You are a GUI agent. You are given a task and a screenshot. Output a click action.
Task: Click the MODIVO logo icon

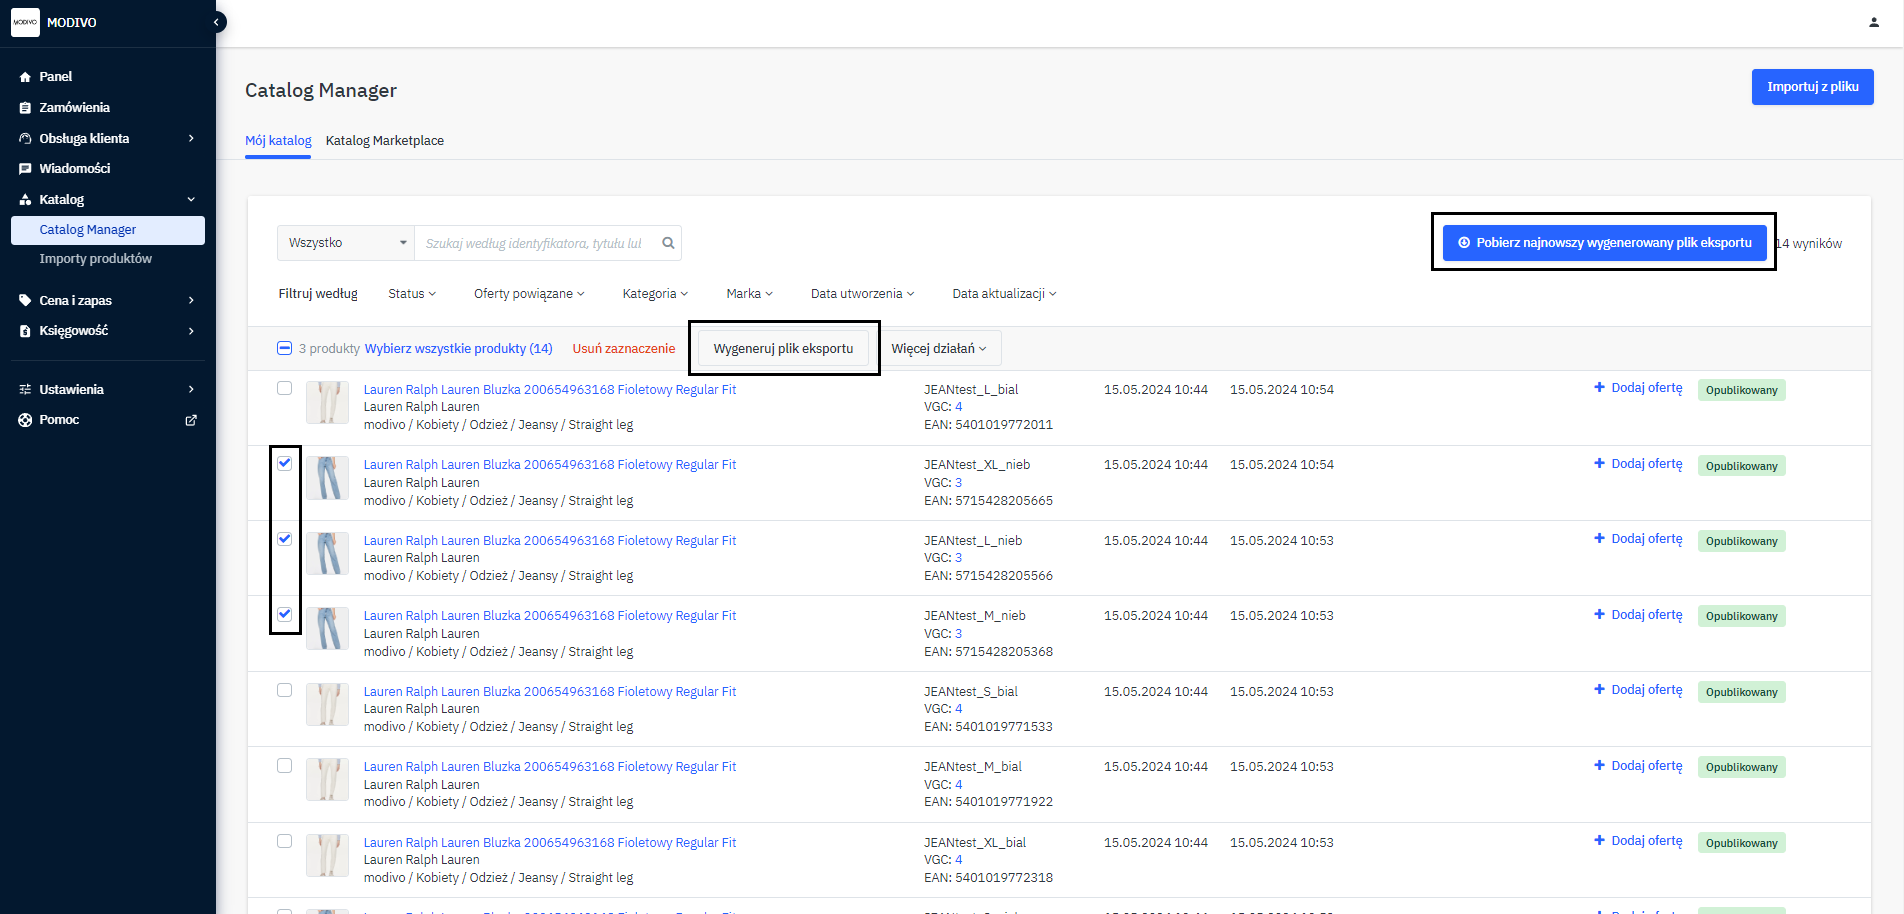tap(25, 22)
